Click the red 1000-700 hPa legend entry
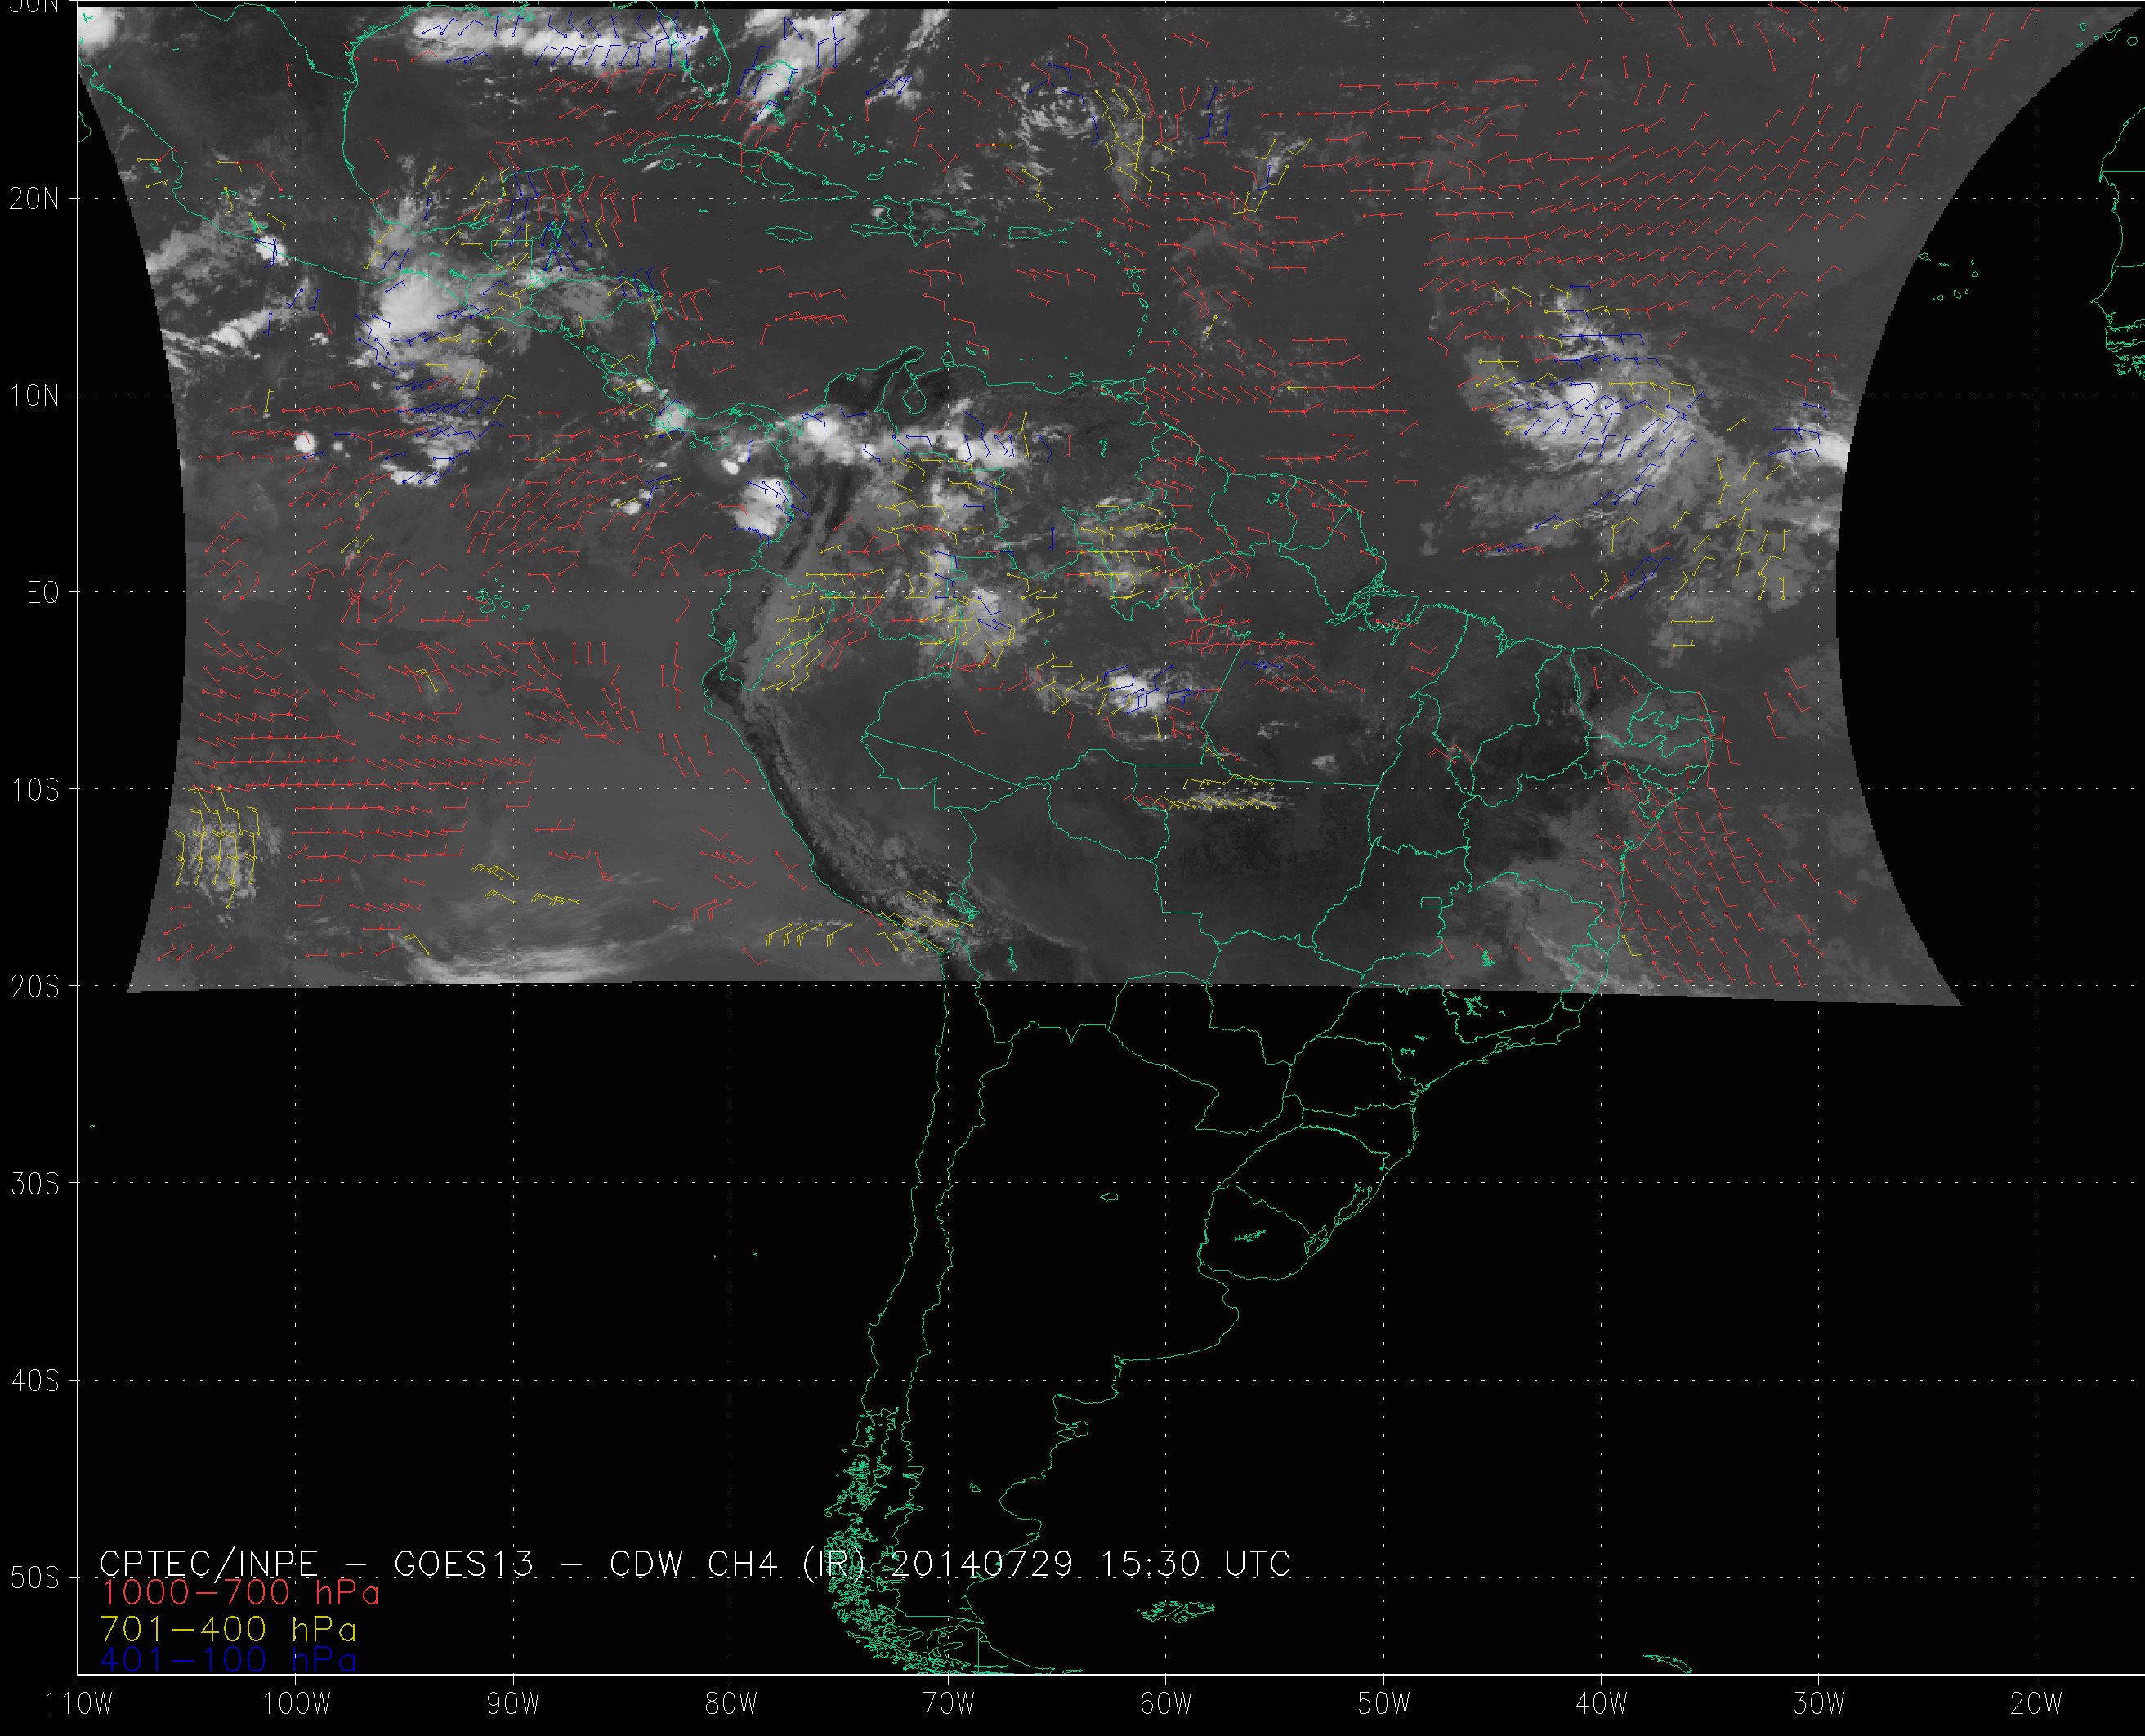The image size is (2145, 1736). 239,1594
